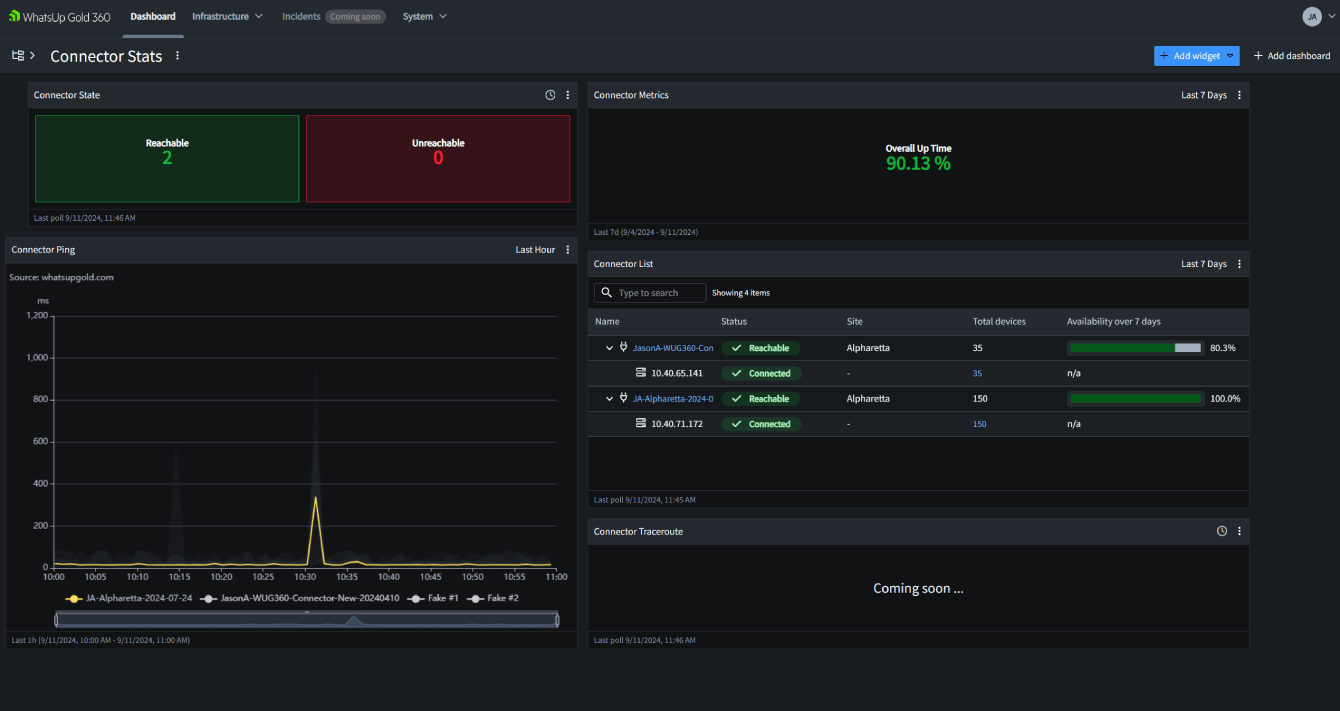Click server icon next to 10.40.65.141
This screenshot has width=1340, height=711.
click(641, 373)
